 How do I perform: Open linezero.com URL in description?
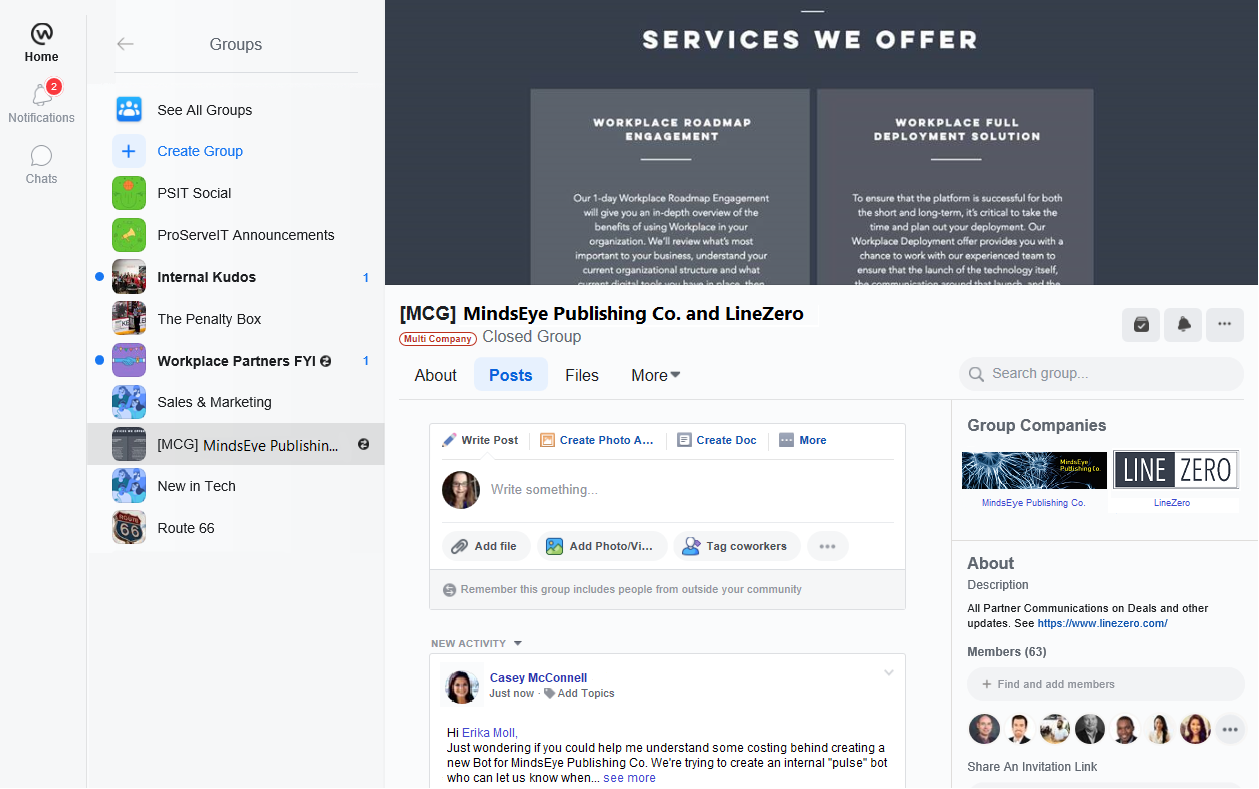[x=1102, y=623]
